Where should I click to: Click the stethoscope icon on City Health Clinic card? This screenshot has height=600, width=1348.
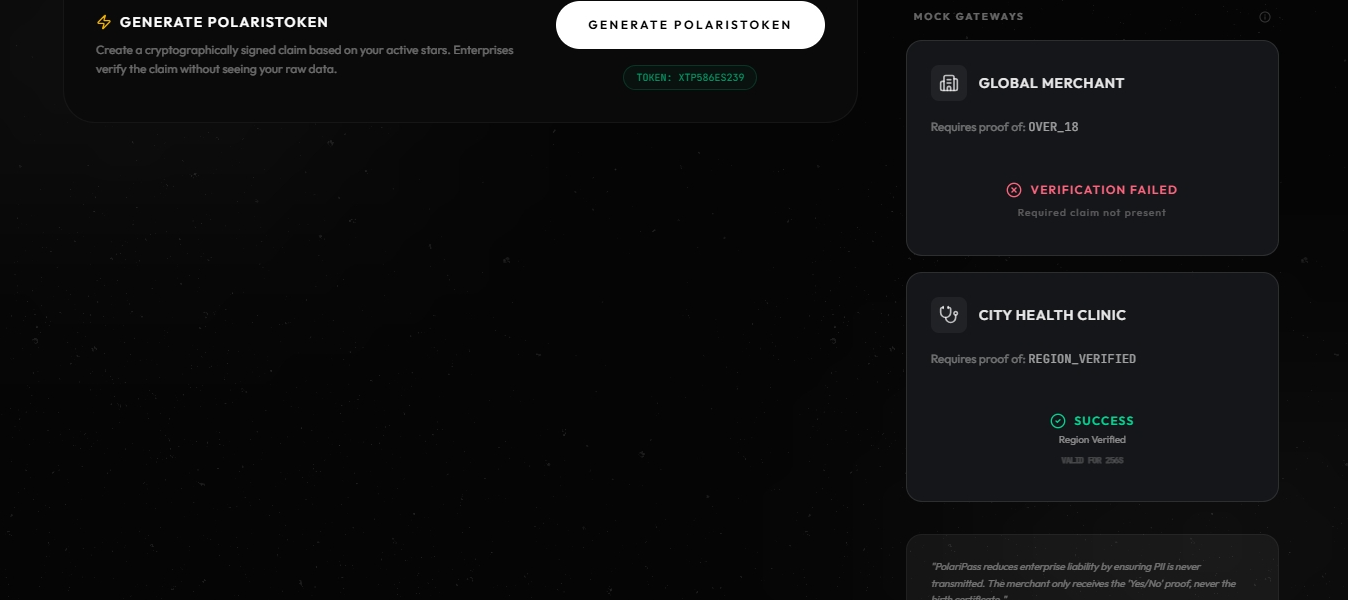click(949, 315)
